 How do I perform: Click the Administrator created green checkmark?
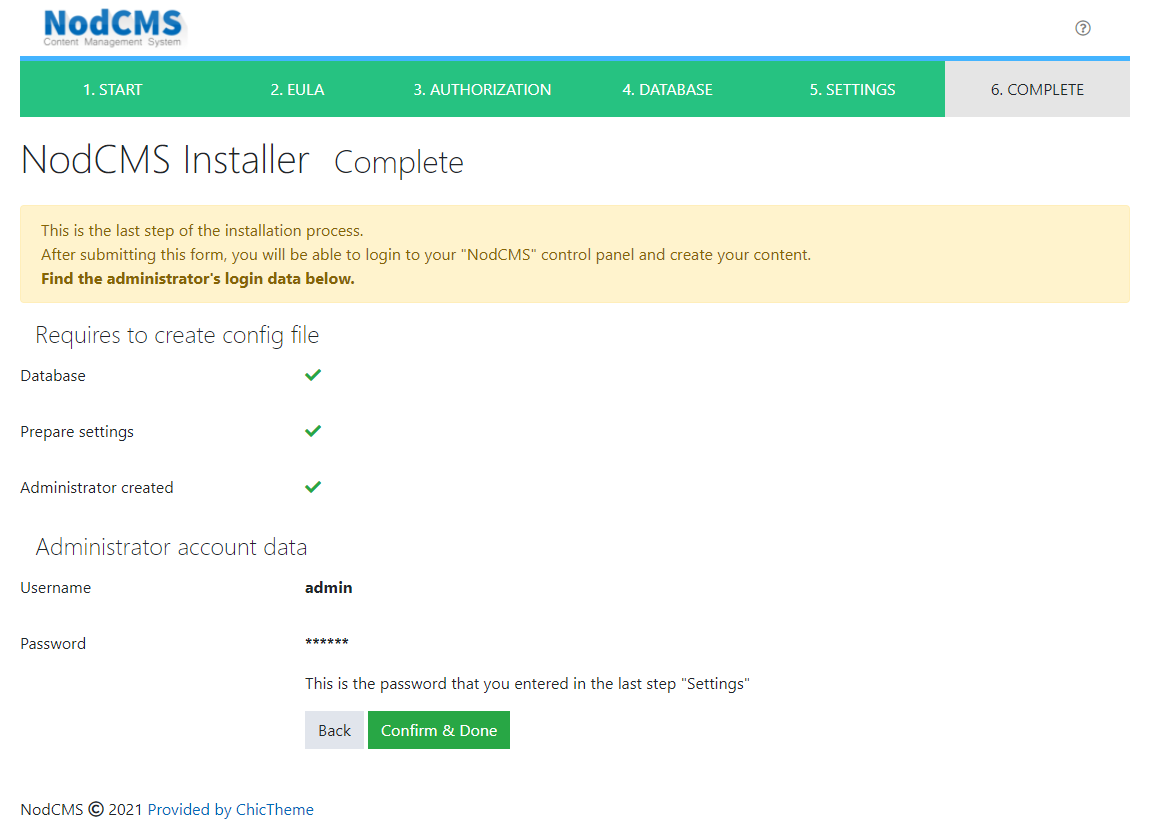313,487
